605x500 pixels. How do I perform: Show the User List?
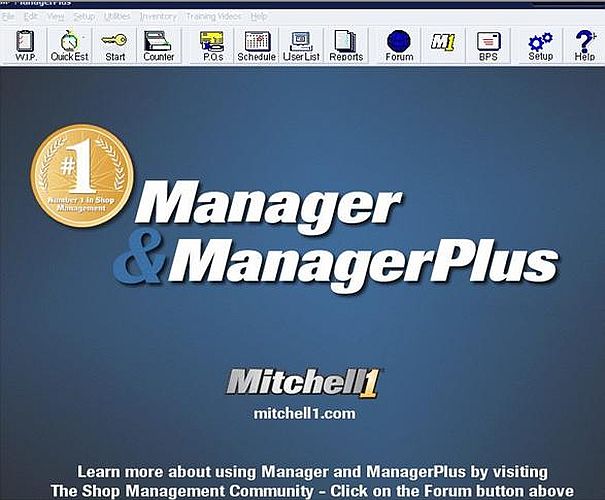pyautogui.click(x=301, y=46)
